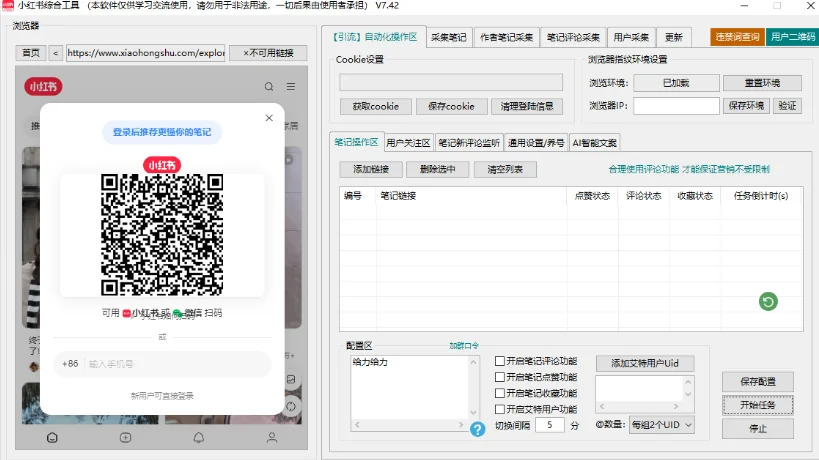
Task: Click 添加链接 button
Action: pyautogui.click(x=371, y=169)
